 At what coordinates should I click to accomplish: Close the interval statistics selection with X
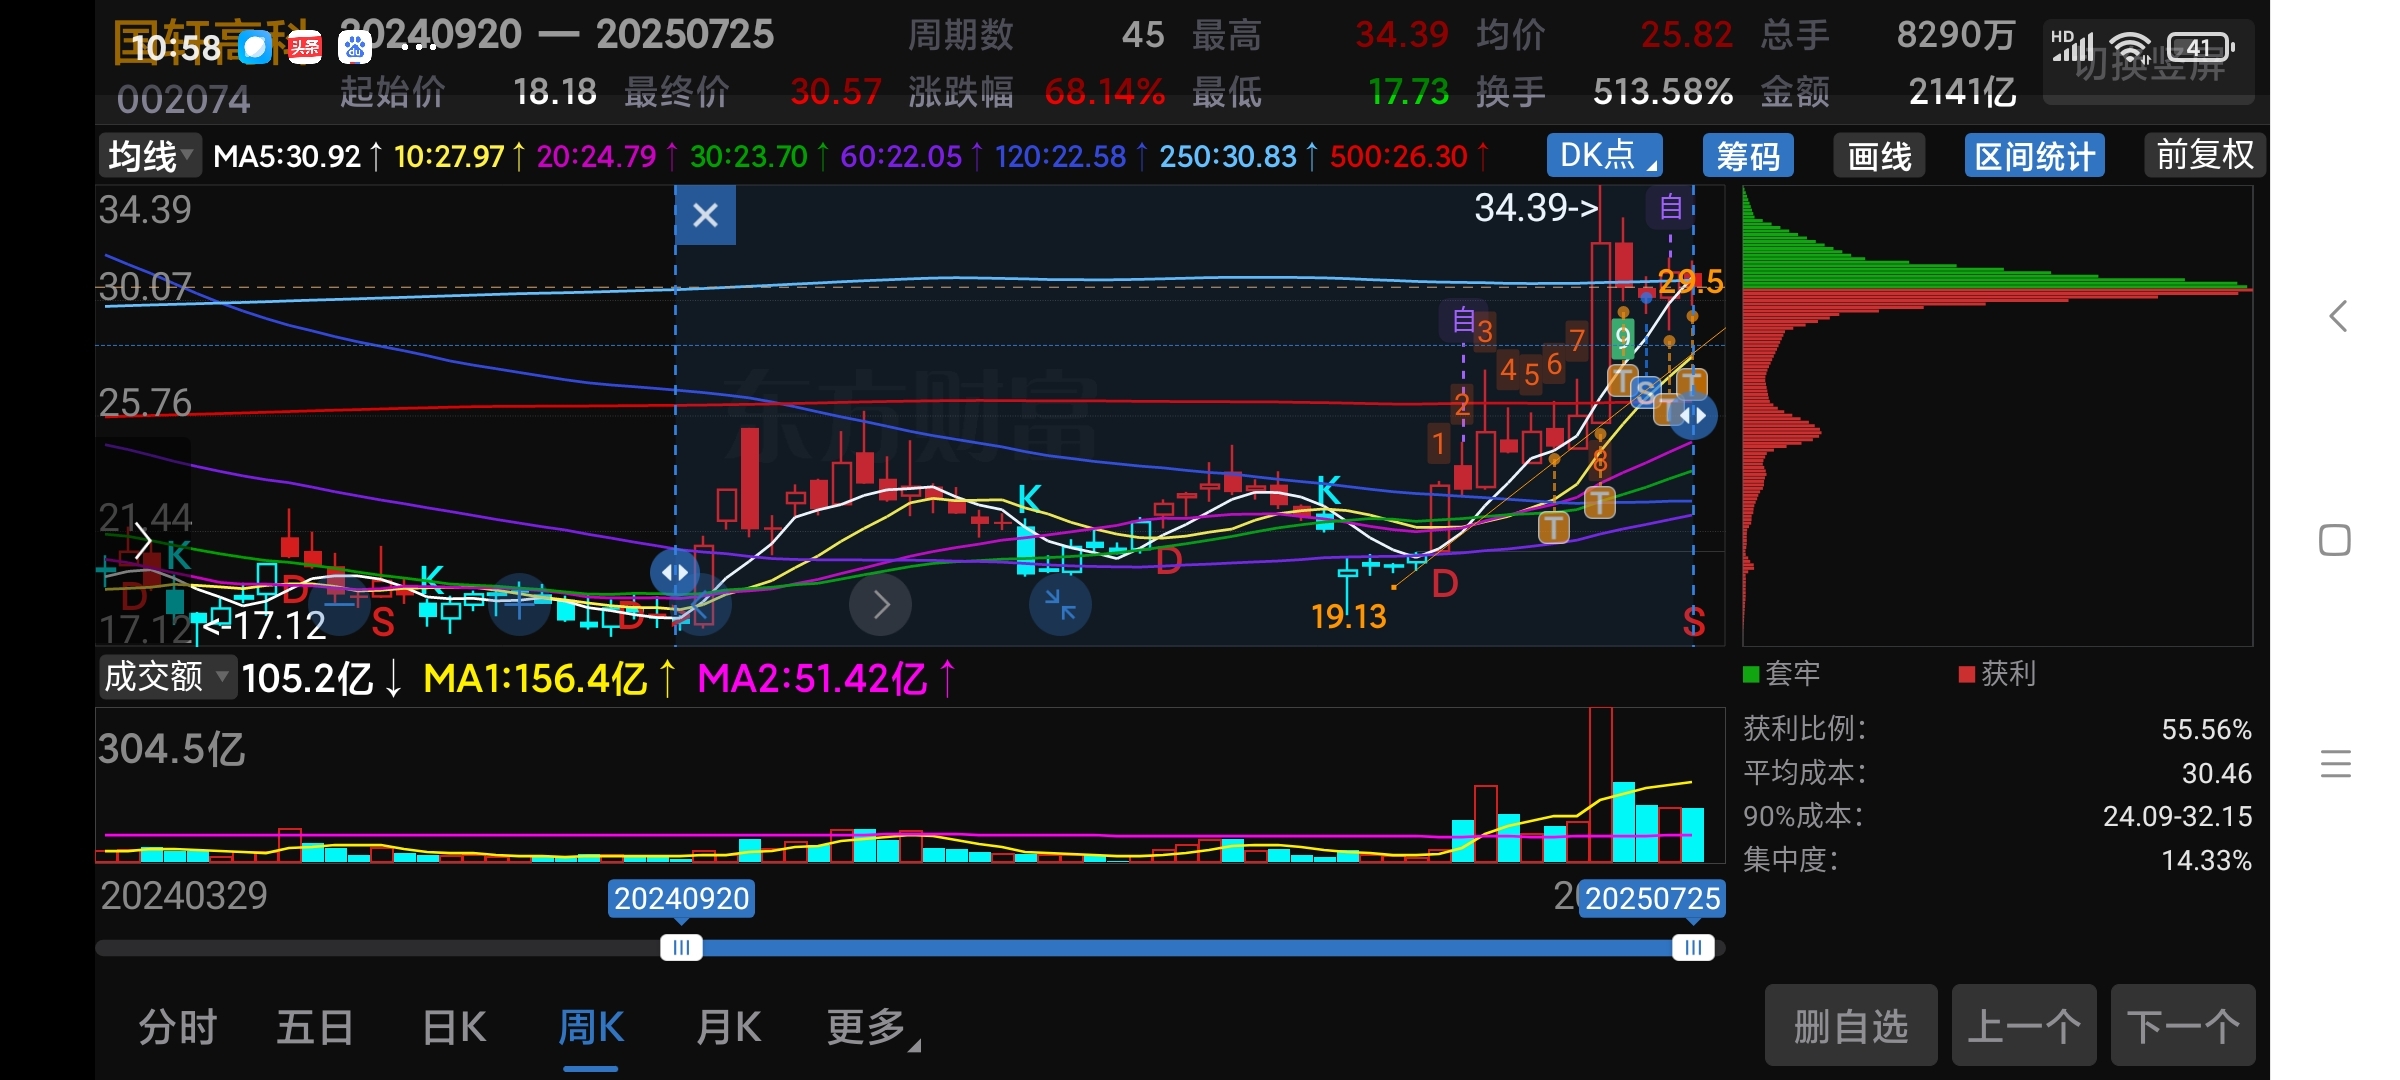pos(706,215)
